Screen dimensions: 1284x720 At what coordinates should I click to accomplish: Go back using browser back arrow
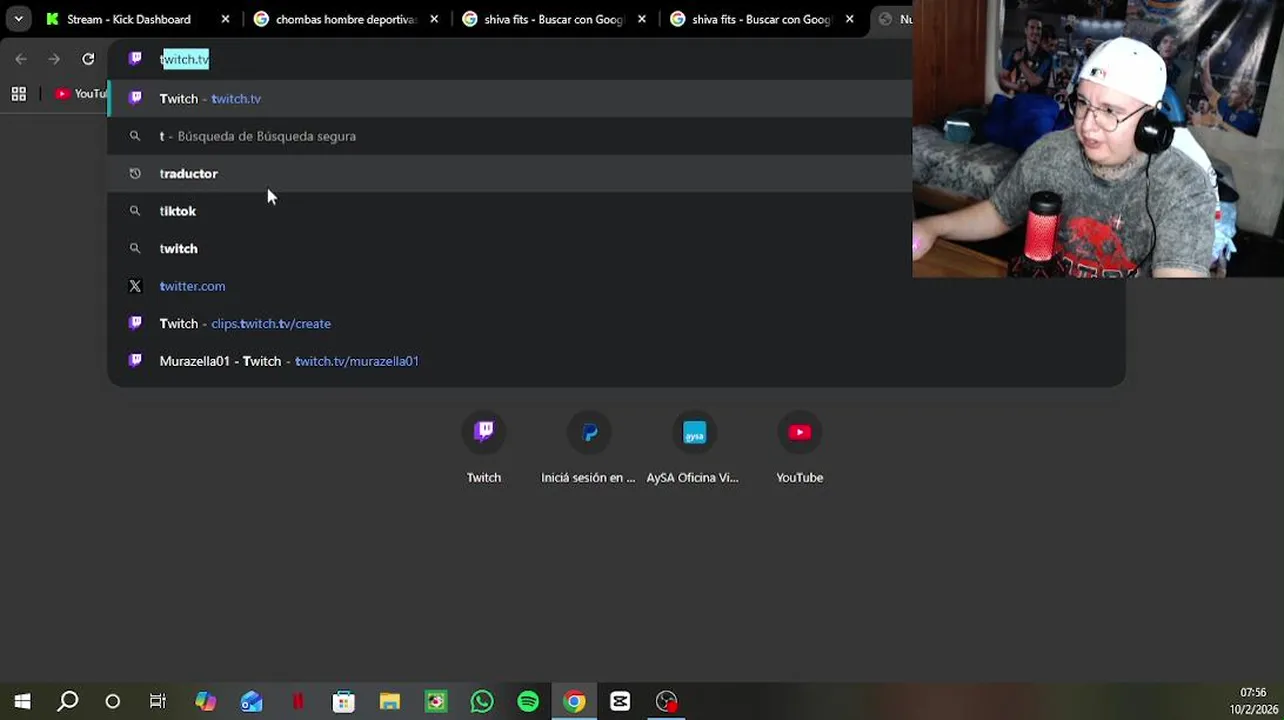(21, 59)
